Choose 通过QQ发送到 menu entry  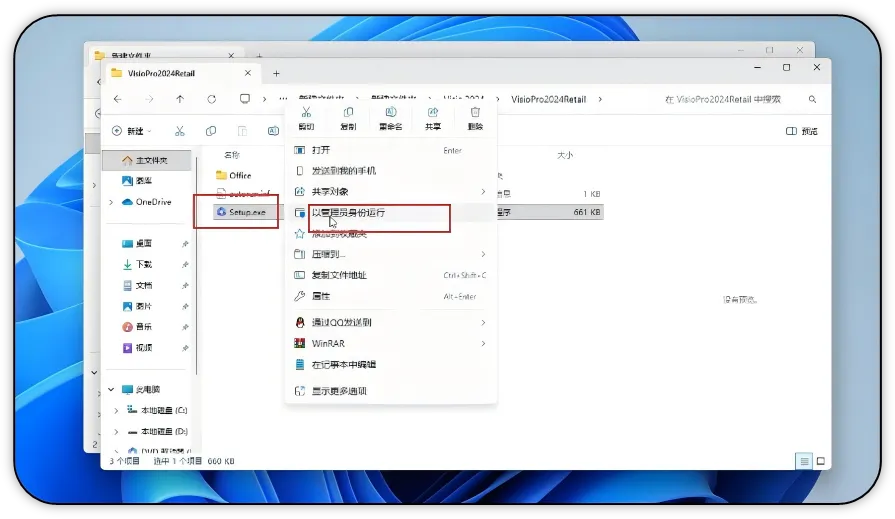(391, 323)
